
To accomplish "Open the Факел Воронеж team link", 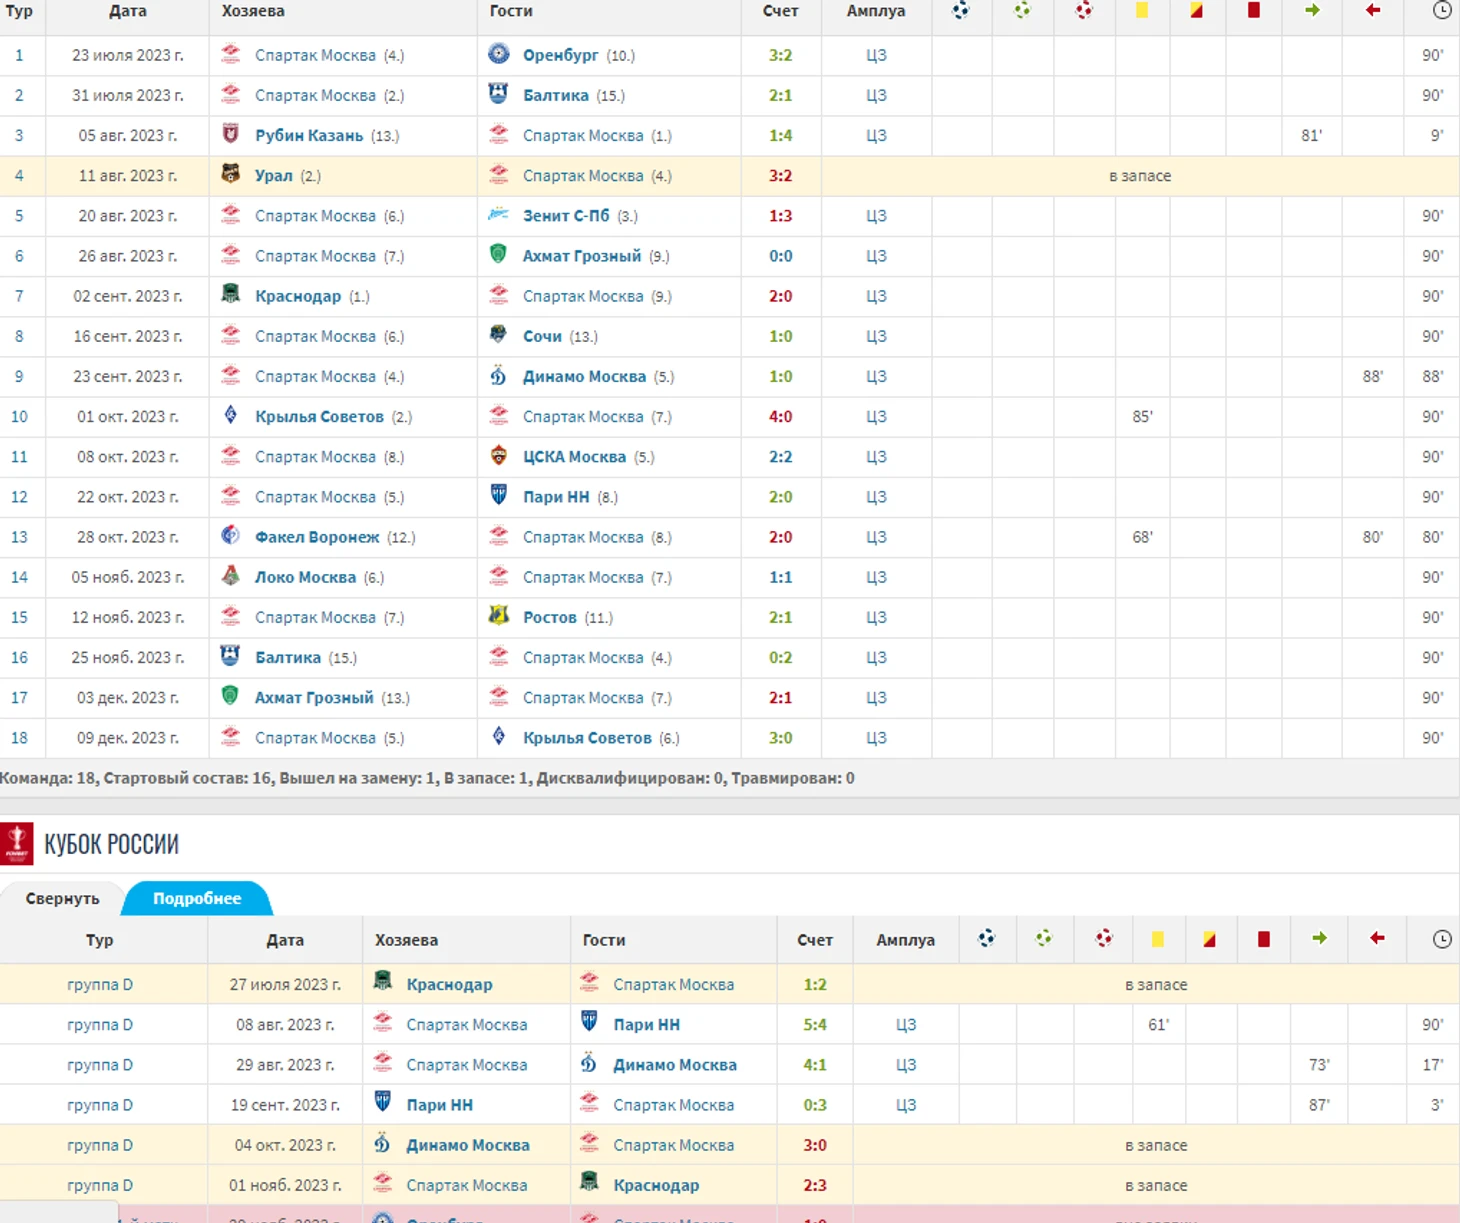I will 317,537.
